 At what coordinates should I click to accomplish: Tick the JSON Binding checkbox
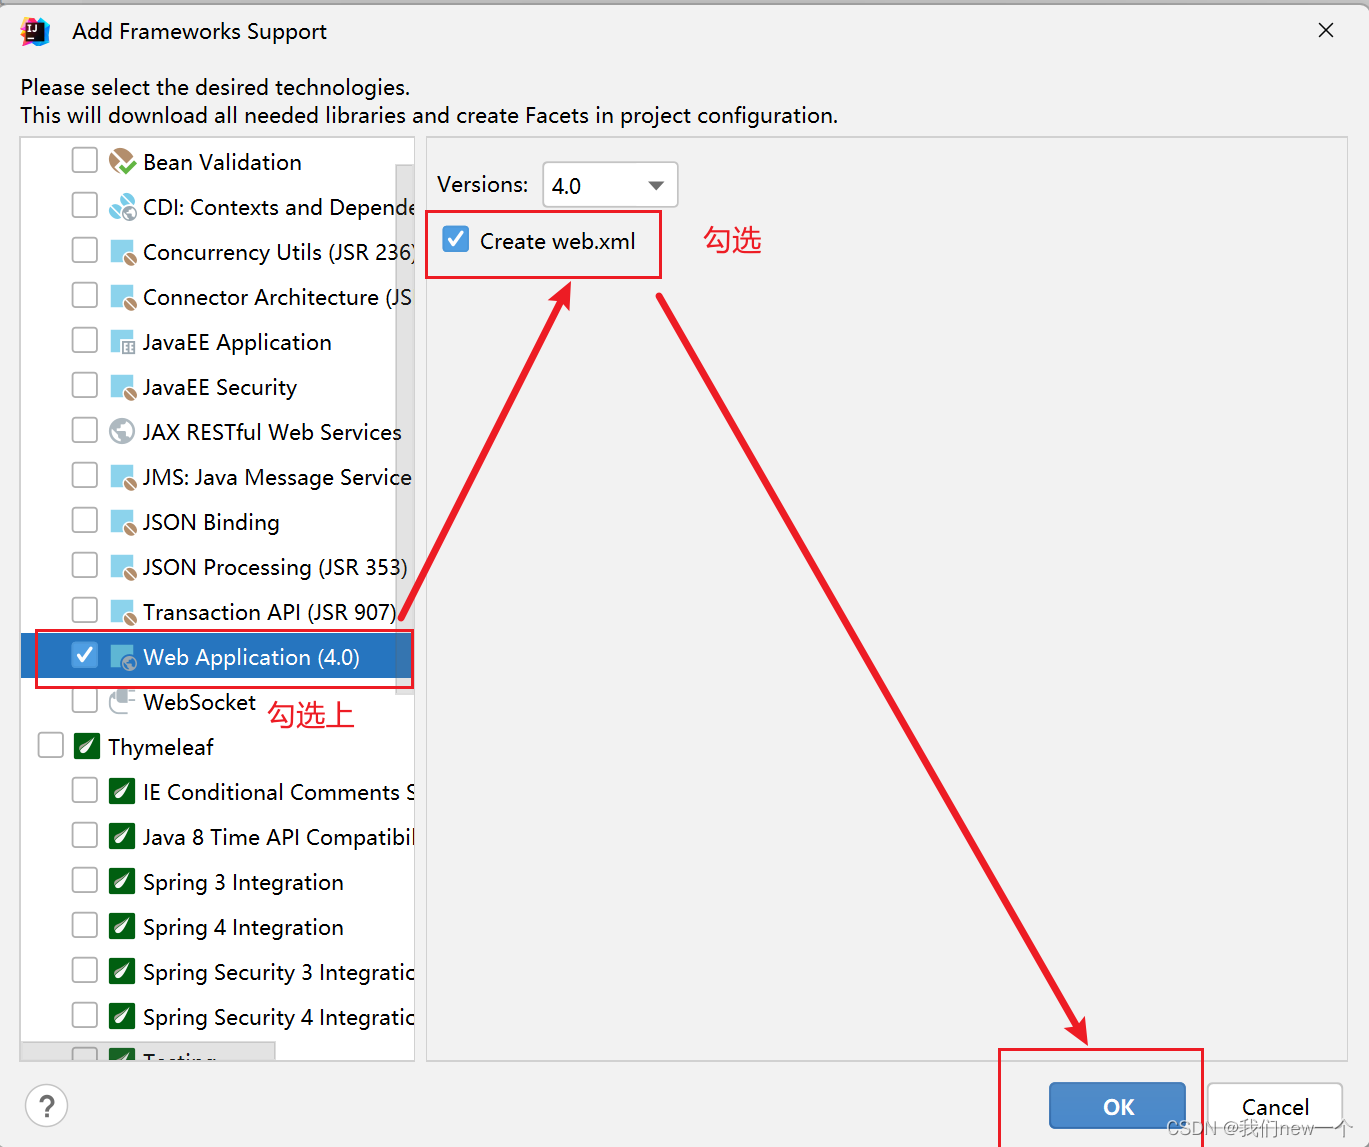click(x=85, y=520)
